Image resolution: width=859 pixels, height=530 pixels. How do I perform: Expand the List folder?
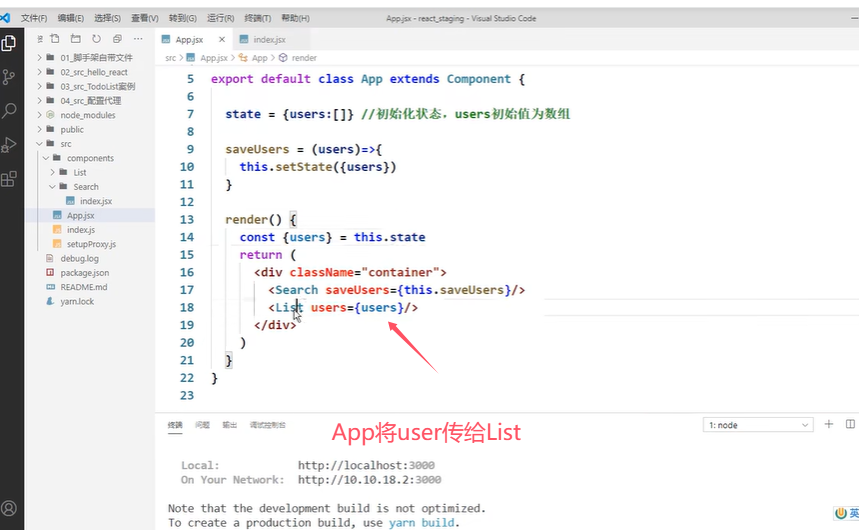point(80,172)
